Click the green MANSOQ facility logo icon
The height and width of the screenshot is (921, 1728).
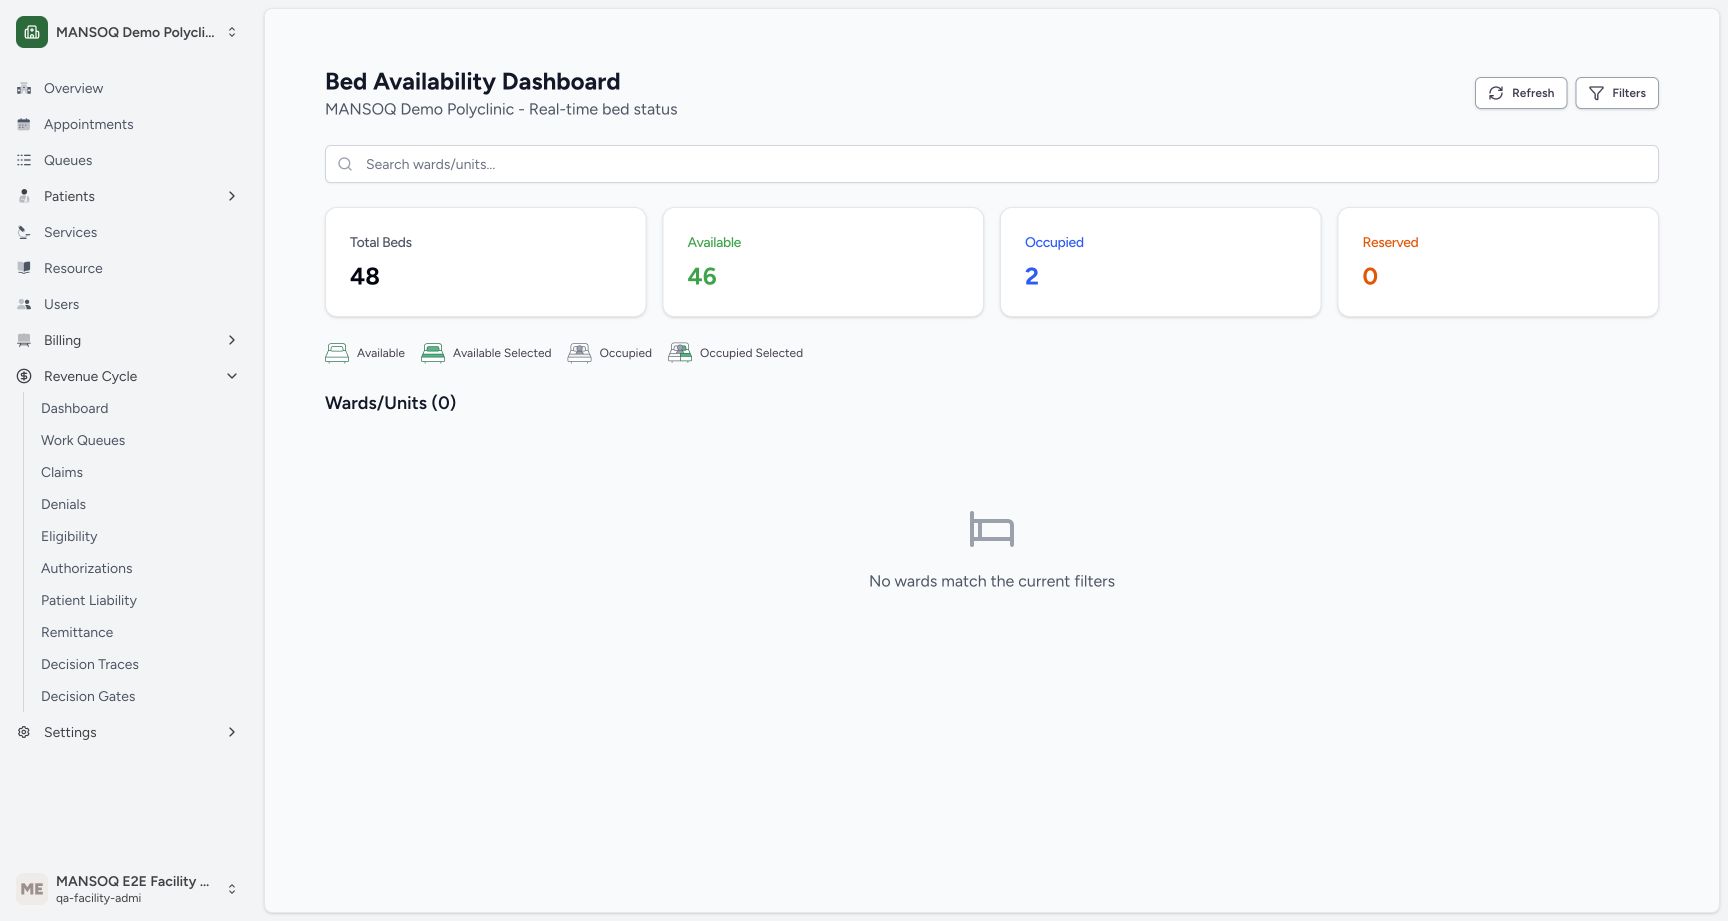[32, 32]
